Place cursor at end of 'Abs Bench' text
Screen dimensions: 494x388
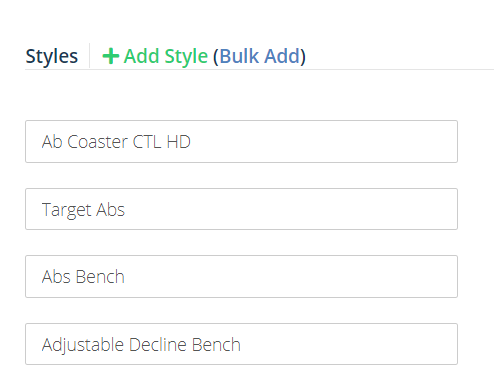tap(125, 277)
